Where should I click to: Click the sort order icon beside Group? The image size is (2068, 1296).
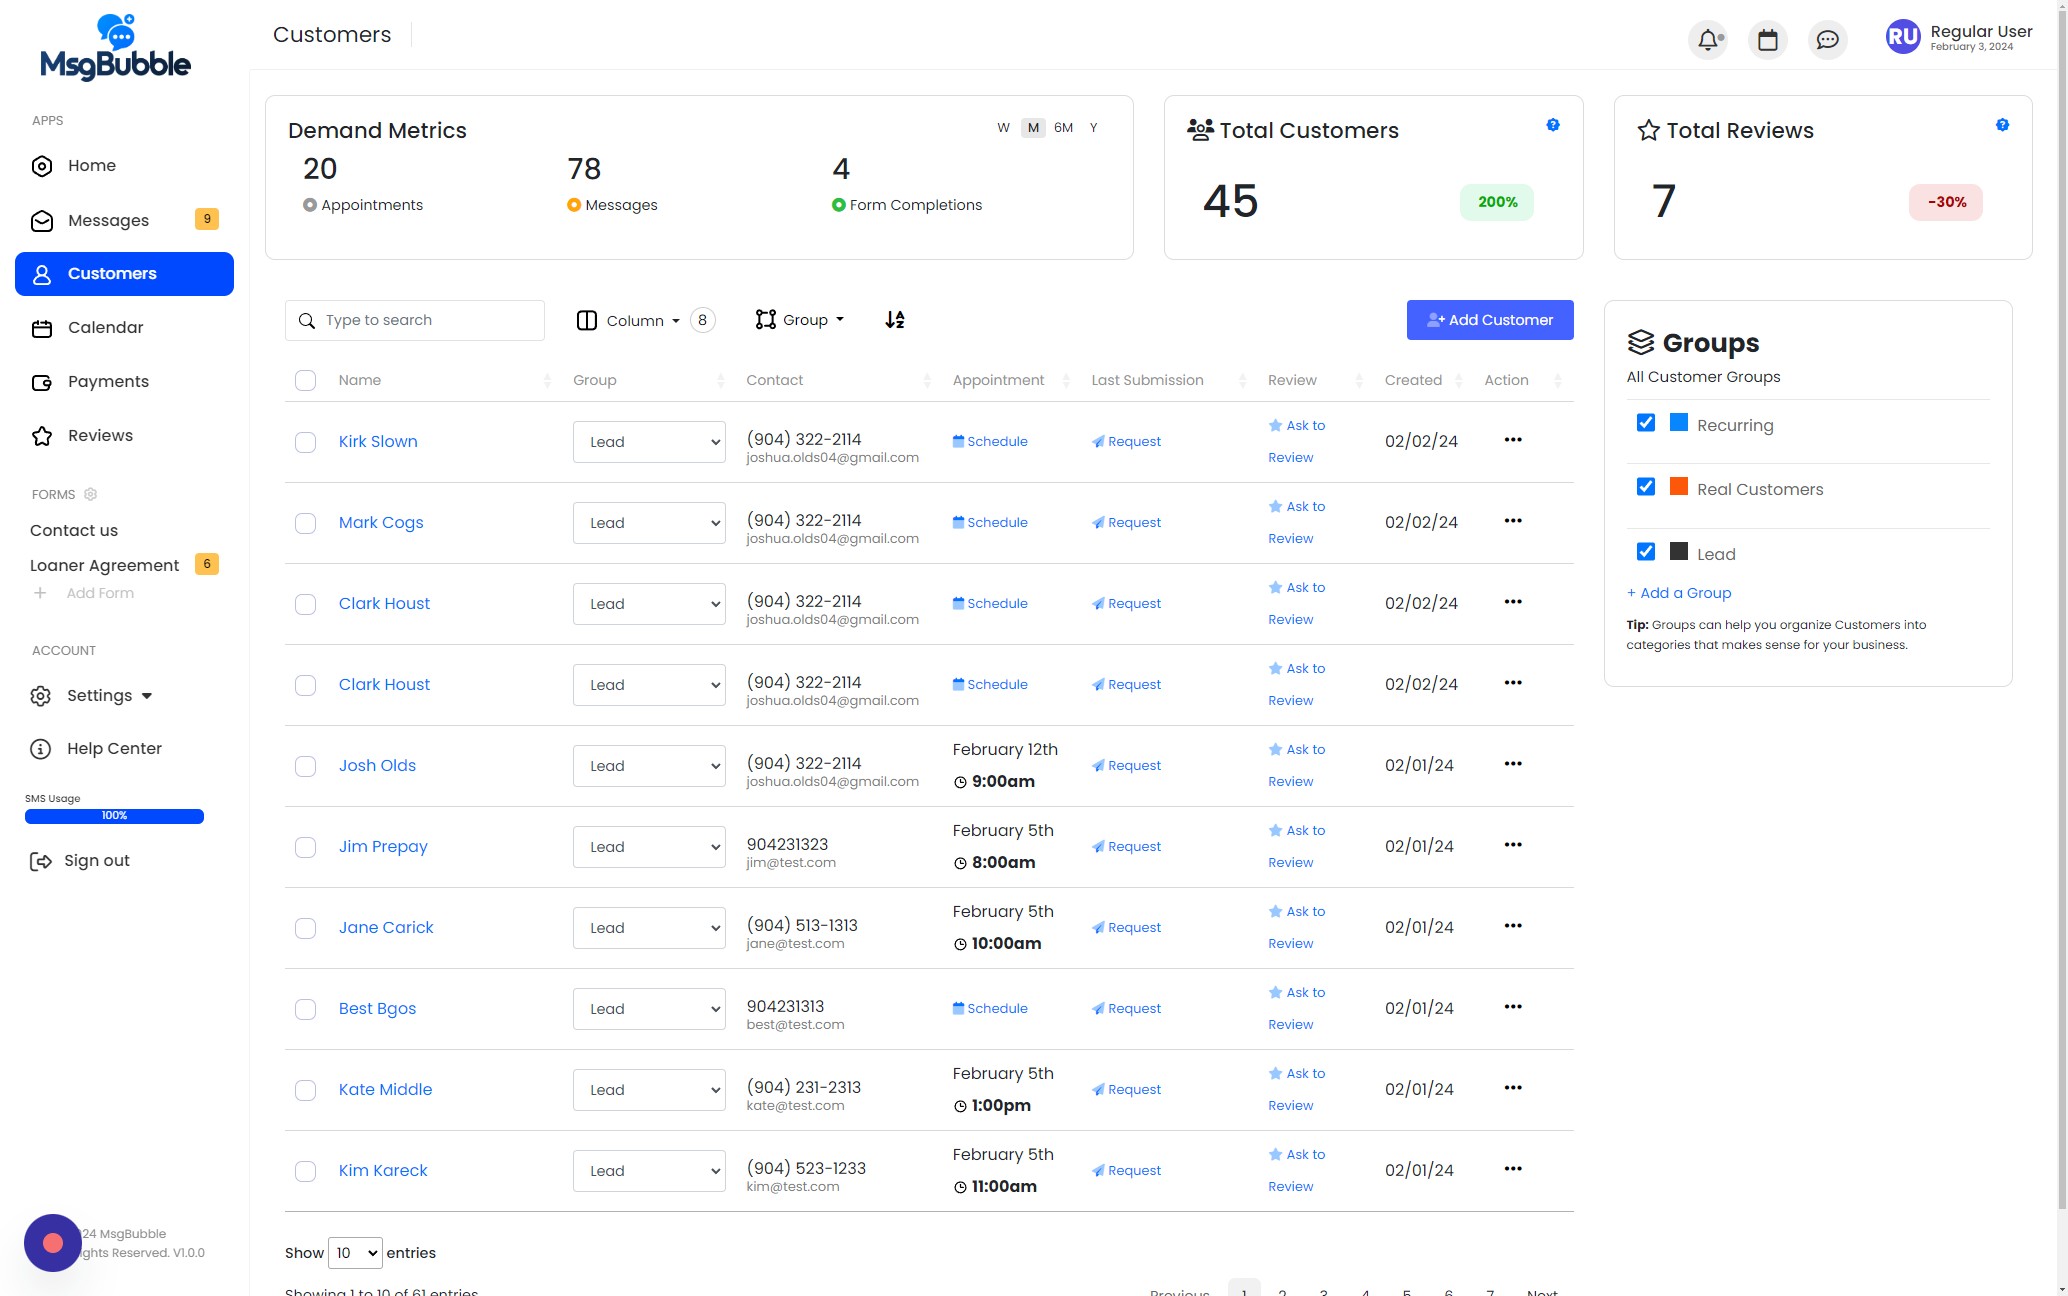click(x=895, y=320)
